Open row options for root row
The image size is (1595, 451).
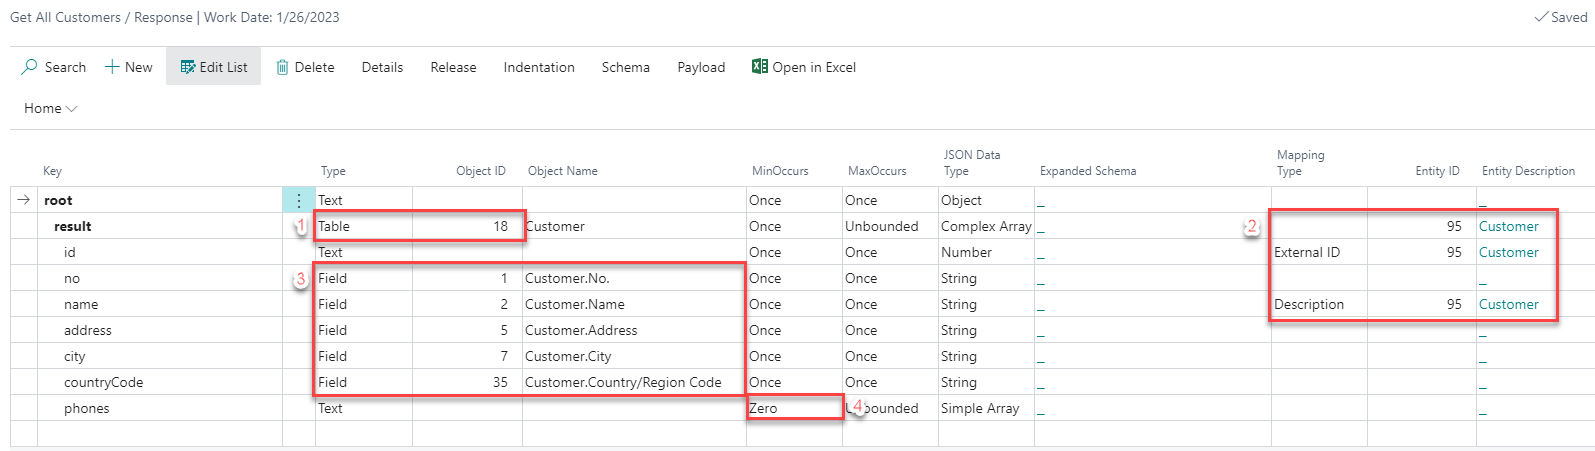[x=298, y=200]
